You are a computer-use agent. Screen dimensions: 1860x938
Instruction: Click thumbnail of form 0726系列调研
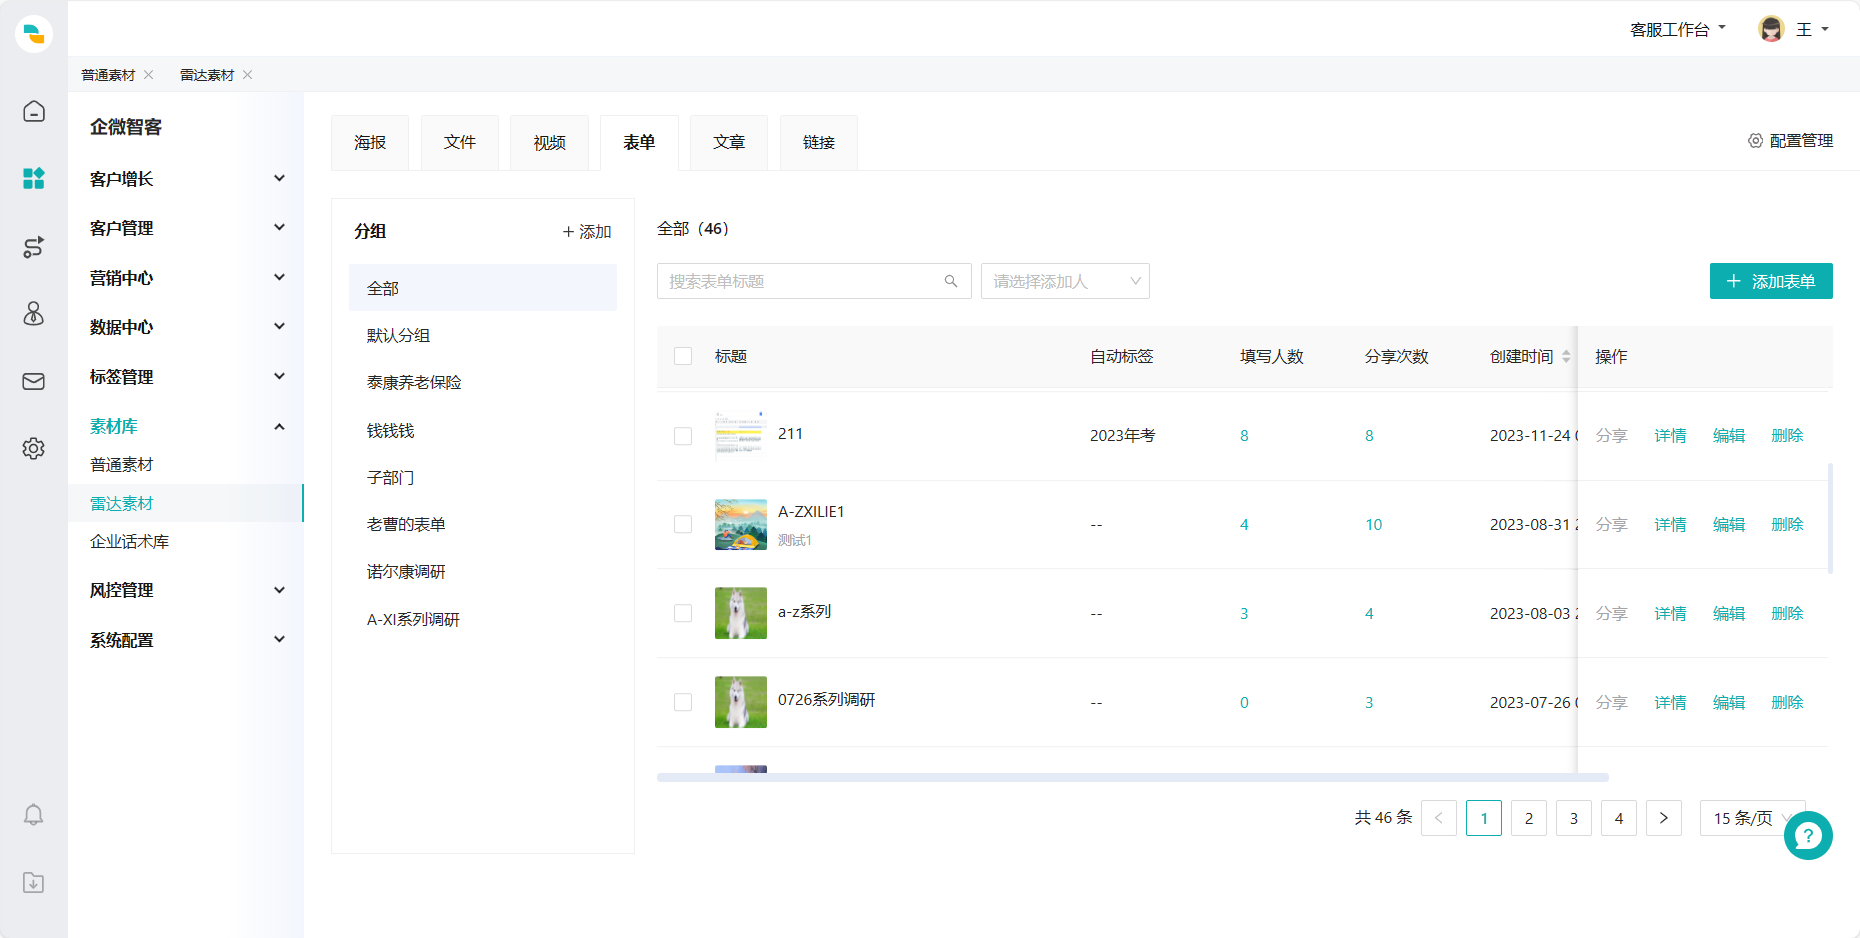741,702
